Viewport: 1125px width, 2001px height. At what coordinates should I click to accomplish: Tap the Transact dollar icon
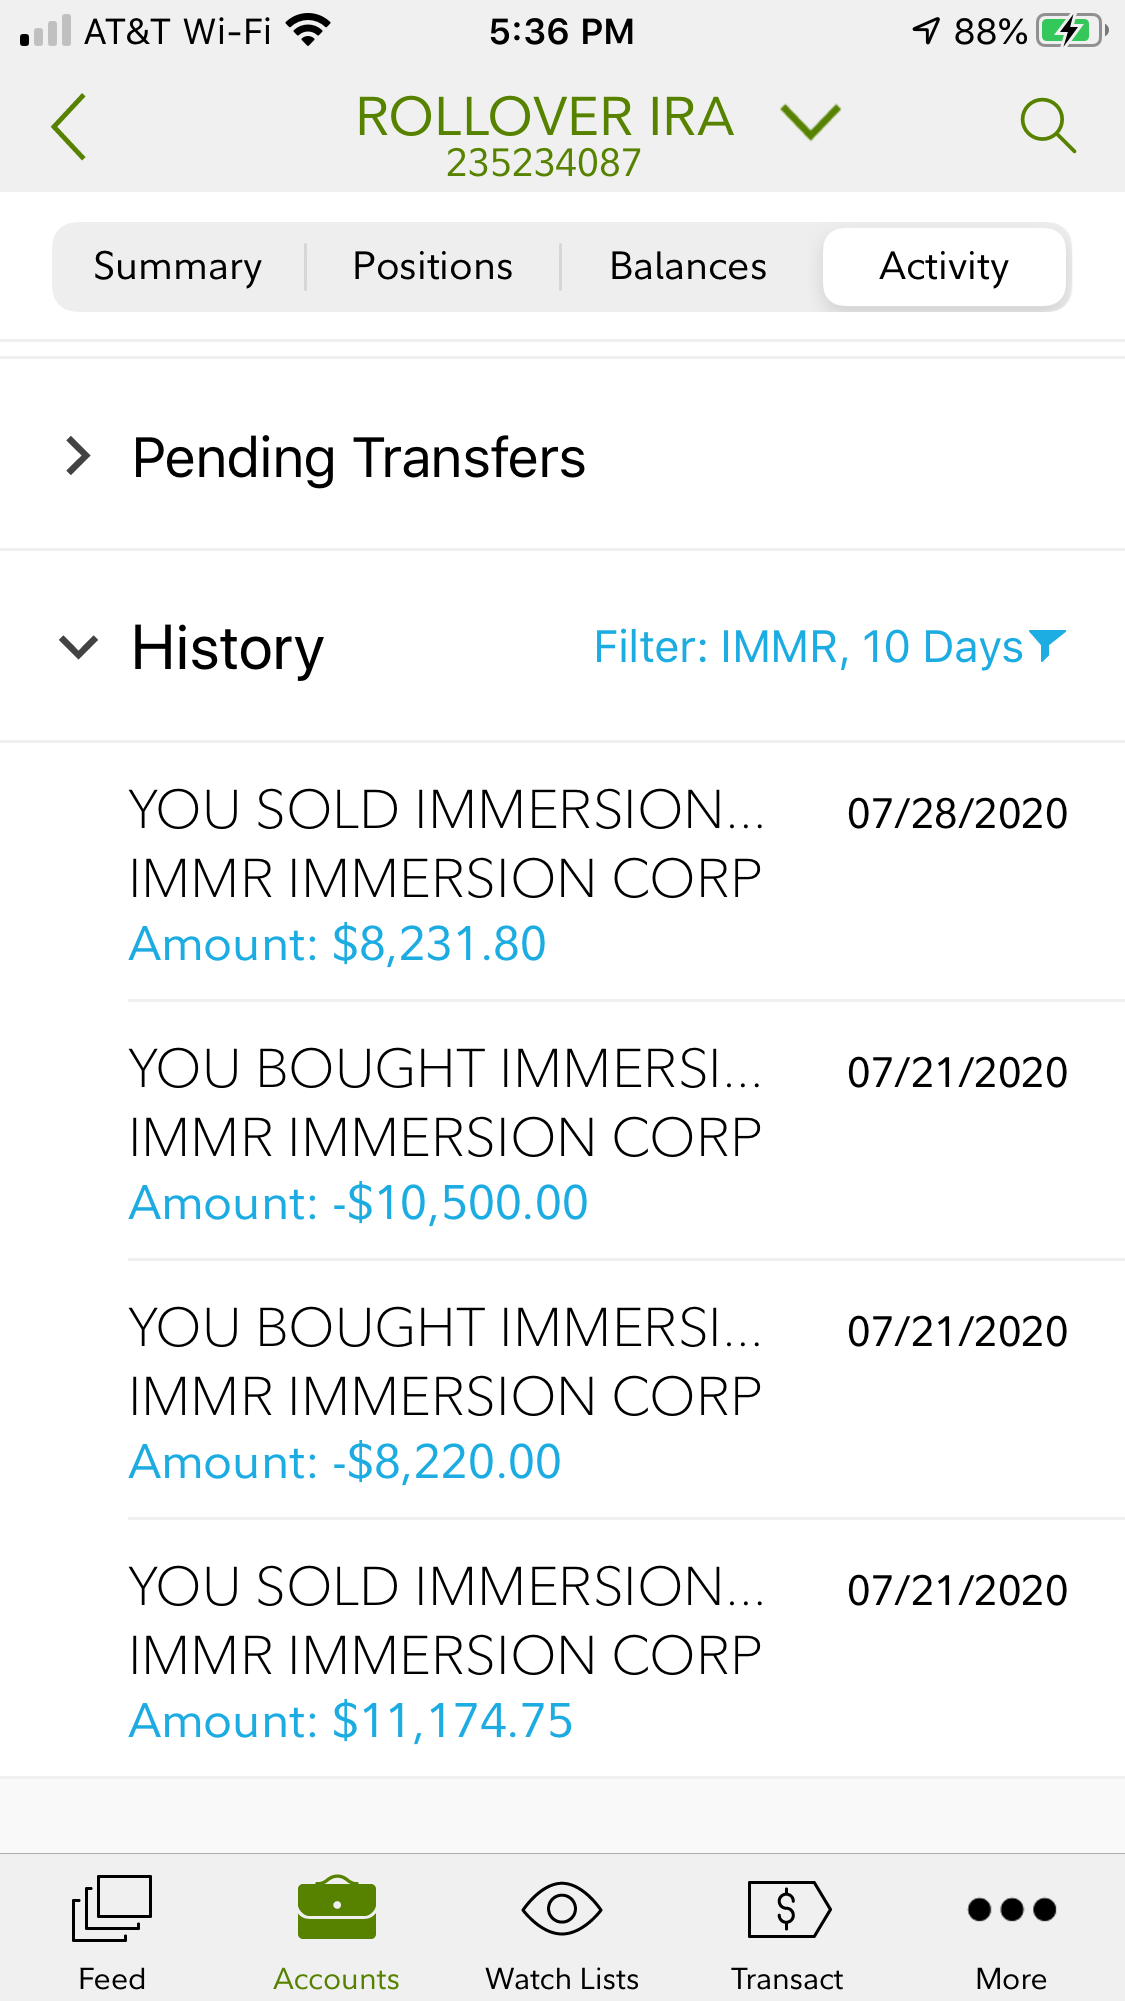(788, 1908)
